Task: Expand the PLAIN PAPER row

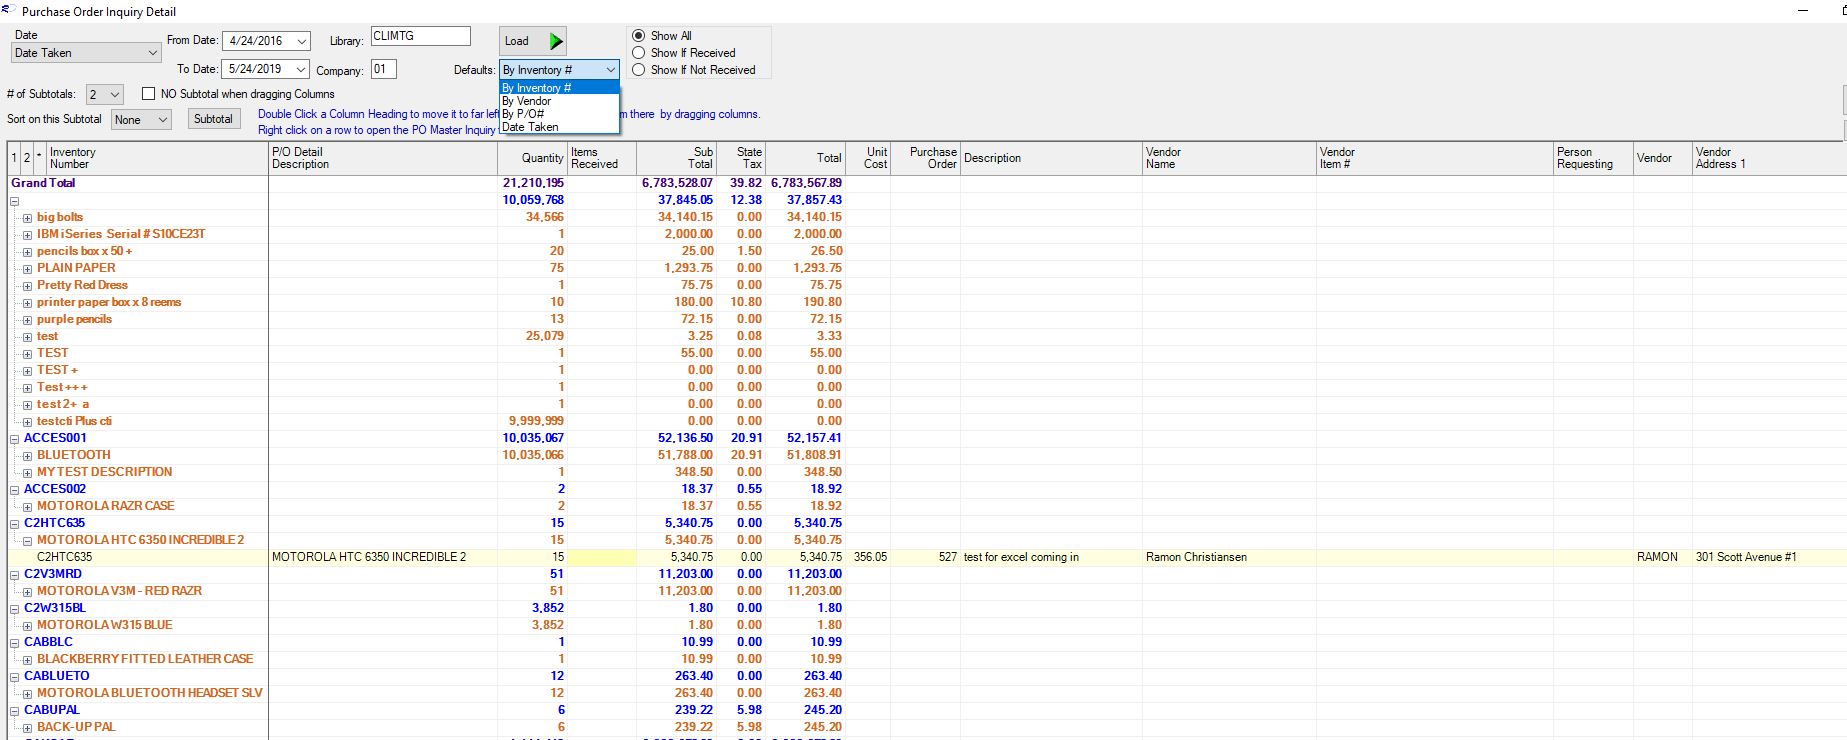Action: coord(28,269)
